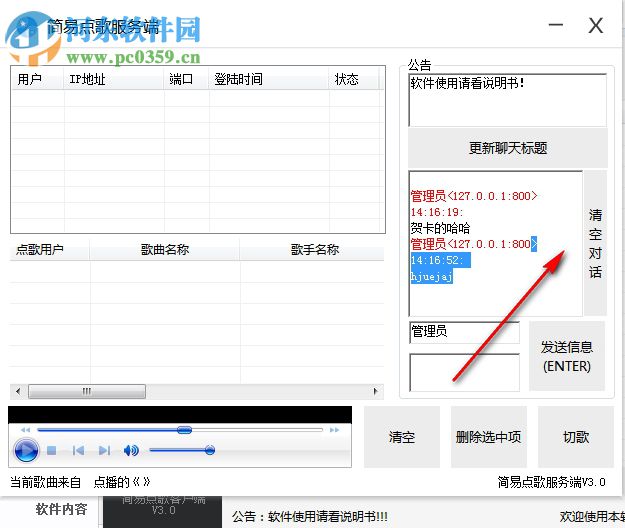625x528 pixels.
Task: Click the 简易点歌服务端V3.0 version label
Action: click(551, 483)
